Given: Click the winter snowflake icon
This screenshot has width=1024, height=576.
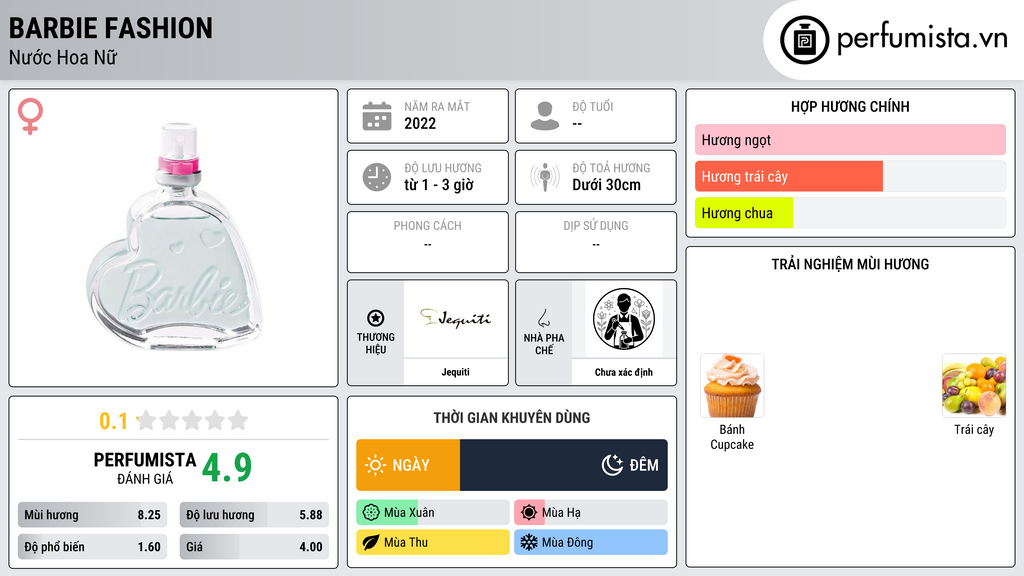Looking at the screenshot, I should [x=529, y=542].
